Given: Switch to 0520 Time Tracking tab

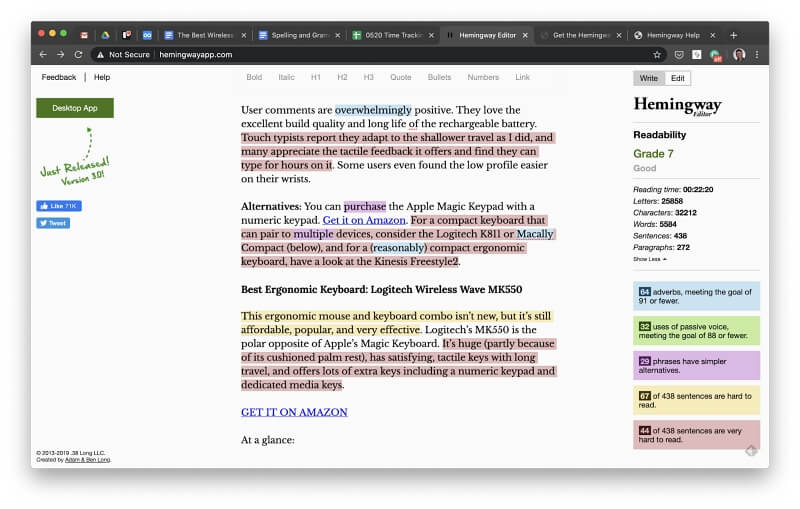Looking at the screenshot, I should [393, 35].
